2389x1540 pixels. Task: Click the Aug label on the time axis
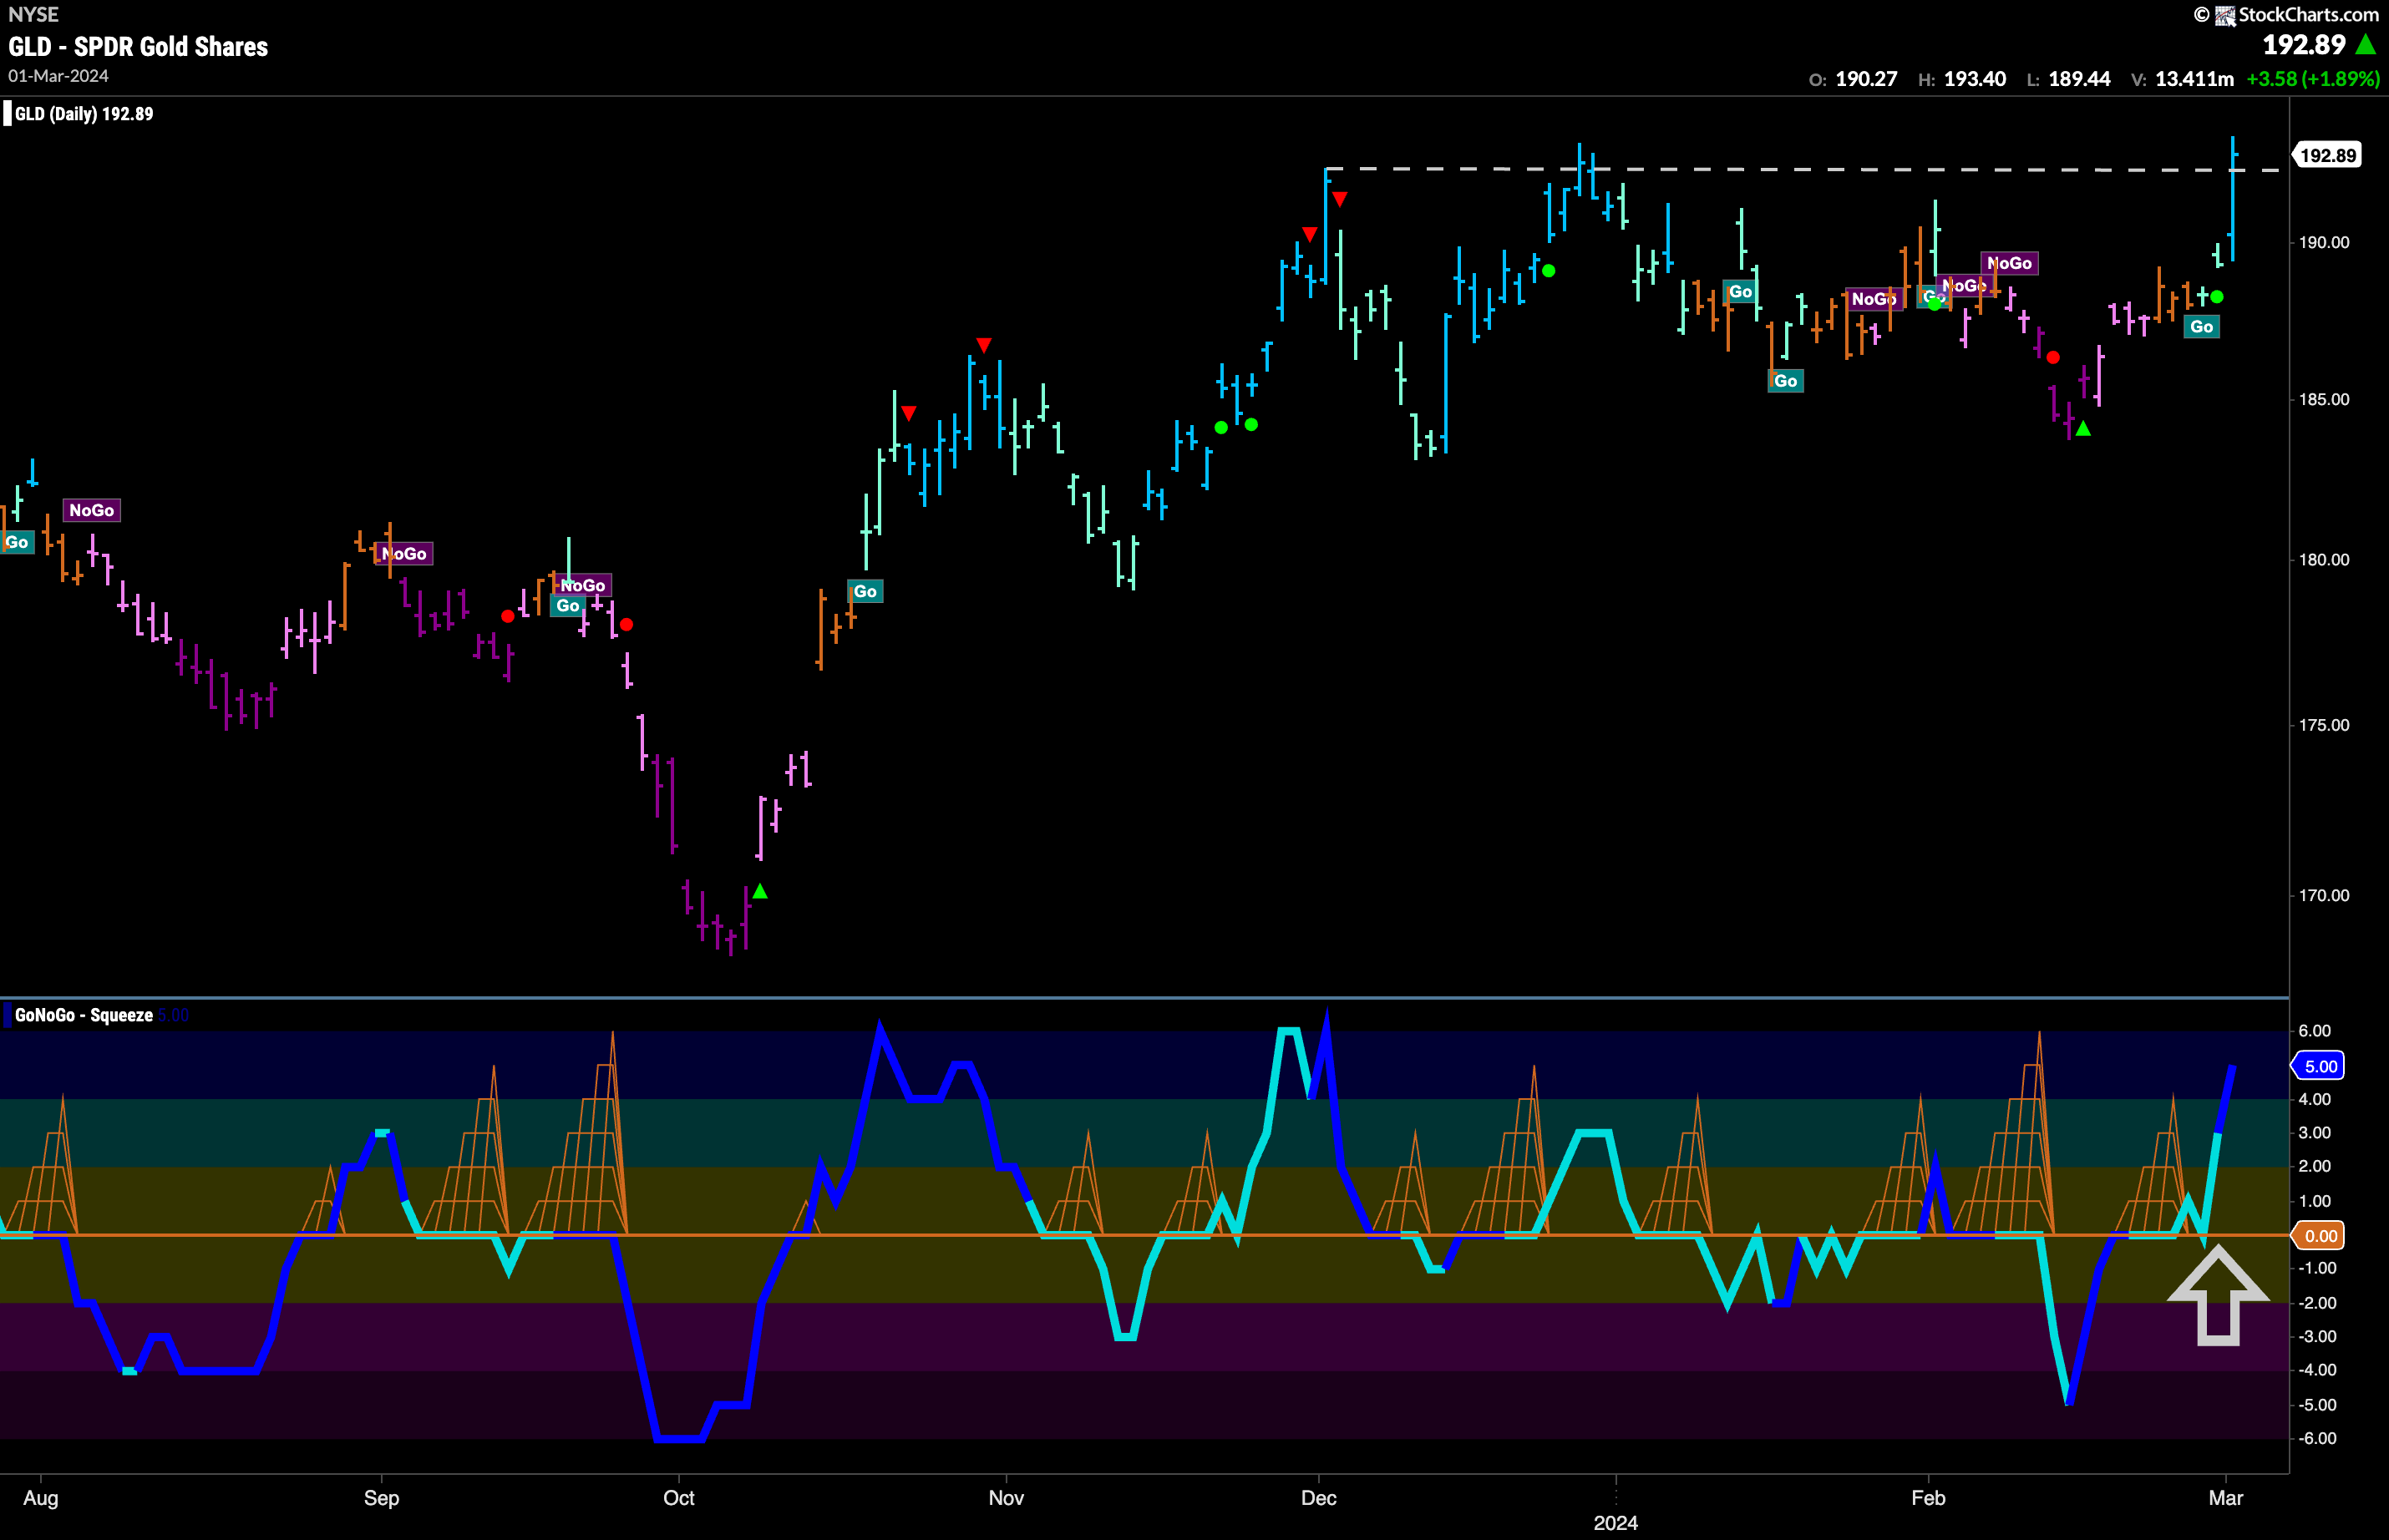(41, 1498)
